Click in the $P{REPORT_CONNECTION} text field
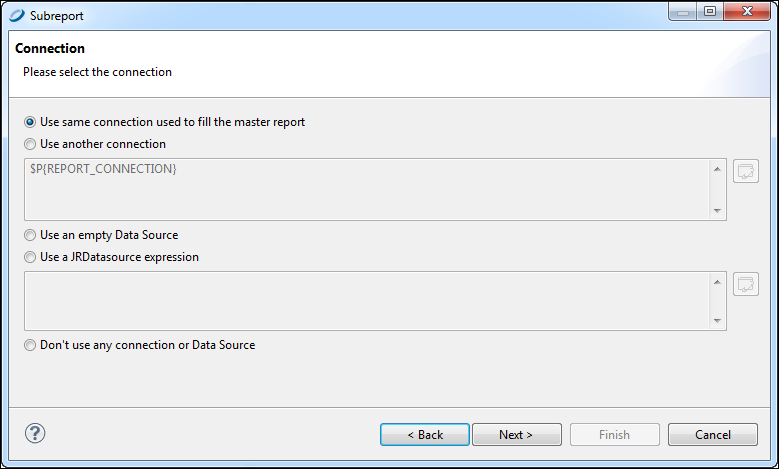The height and width of the screenshot is (469, 779). coord(368,189)
